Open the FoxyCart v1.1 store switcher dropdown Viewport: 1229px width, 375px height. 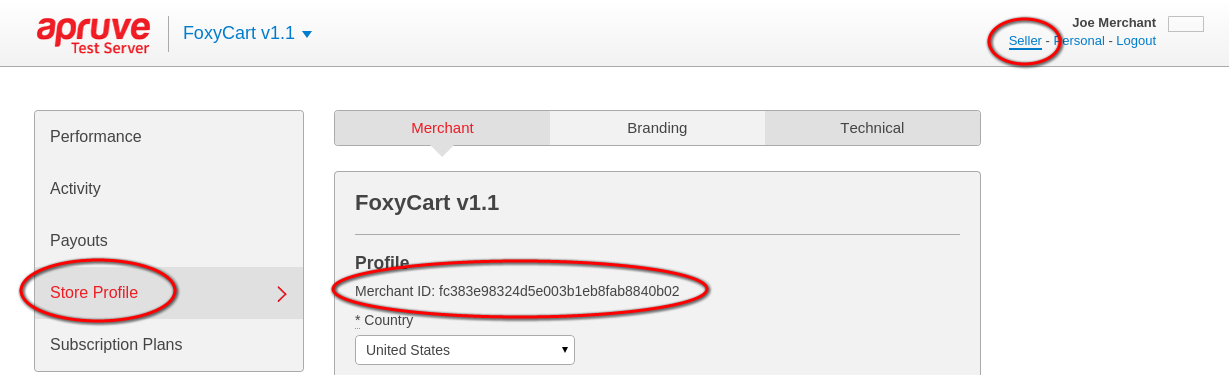(247, 33)
